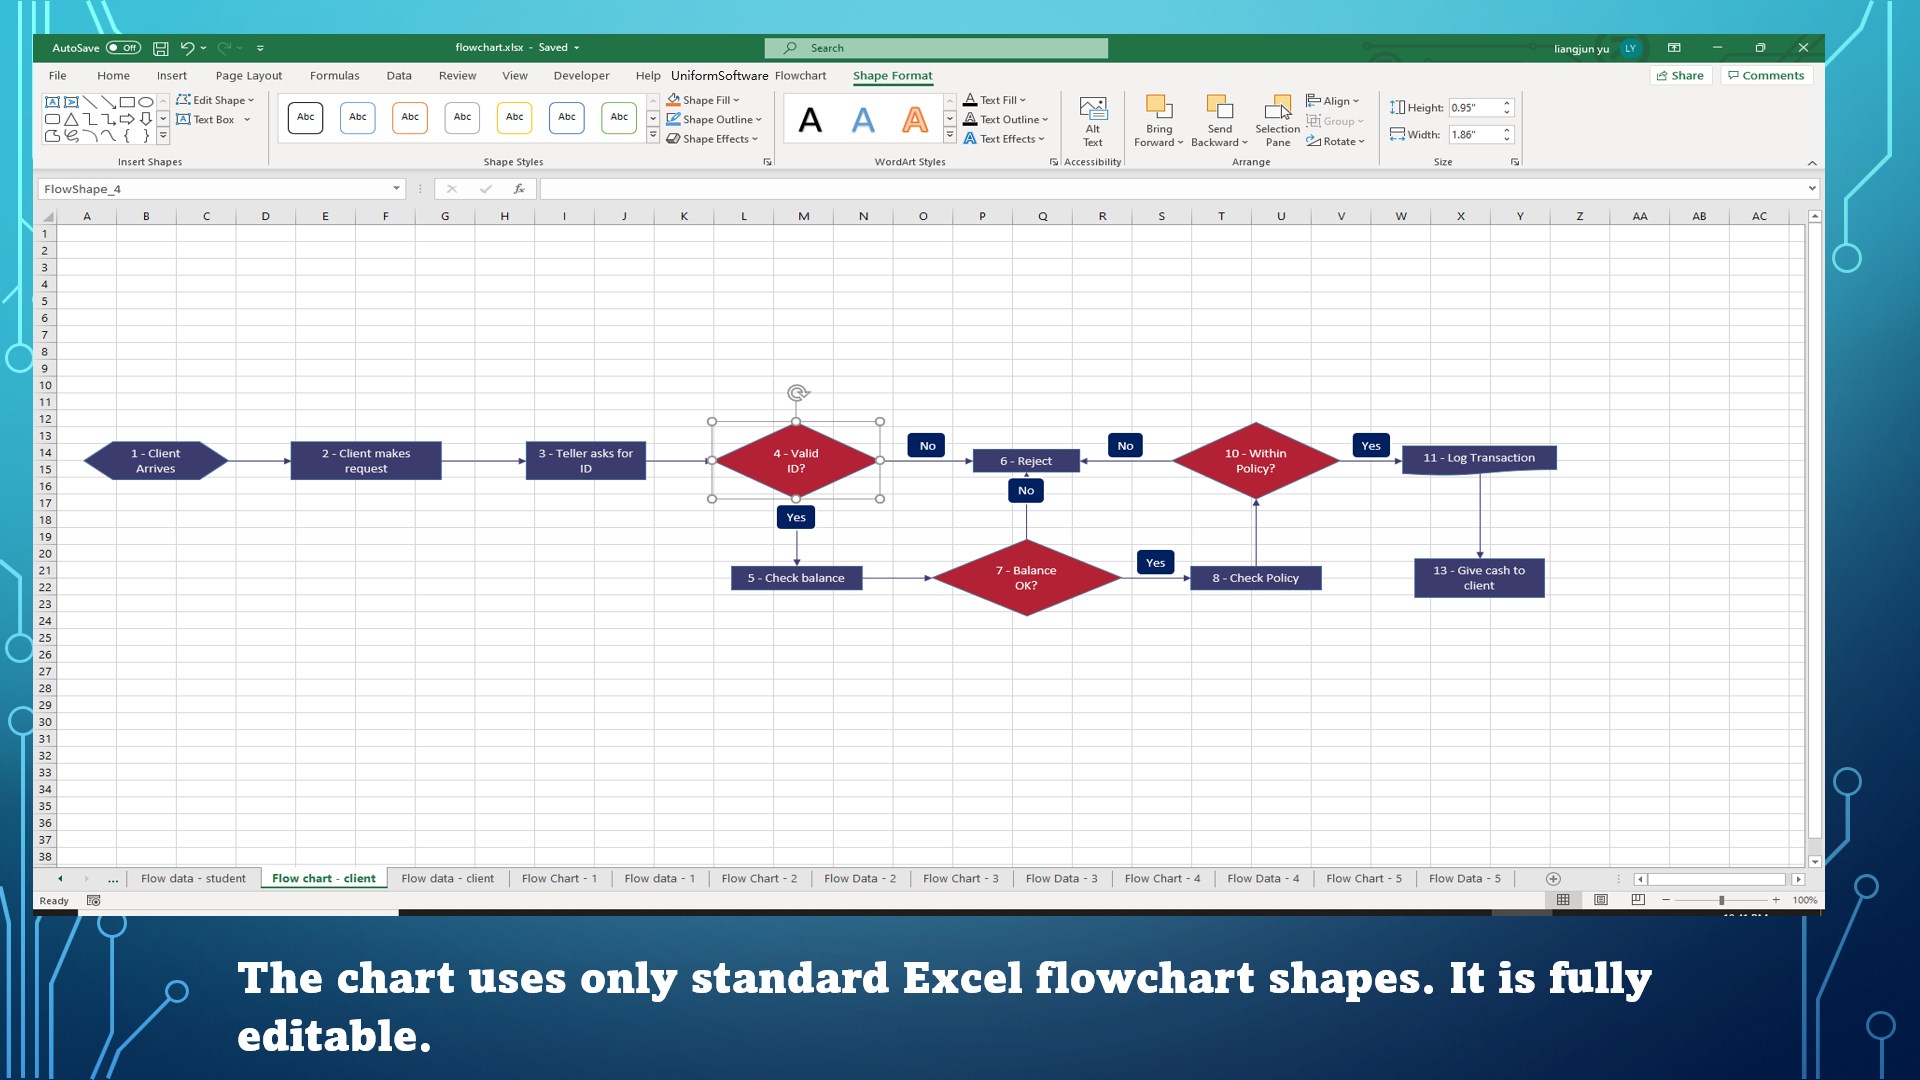Click the Bring Forward icon
The height and width of the screenshot is (1080, 1920).
pyautogui.click(x=1158, y=108)
